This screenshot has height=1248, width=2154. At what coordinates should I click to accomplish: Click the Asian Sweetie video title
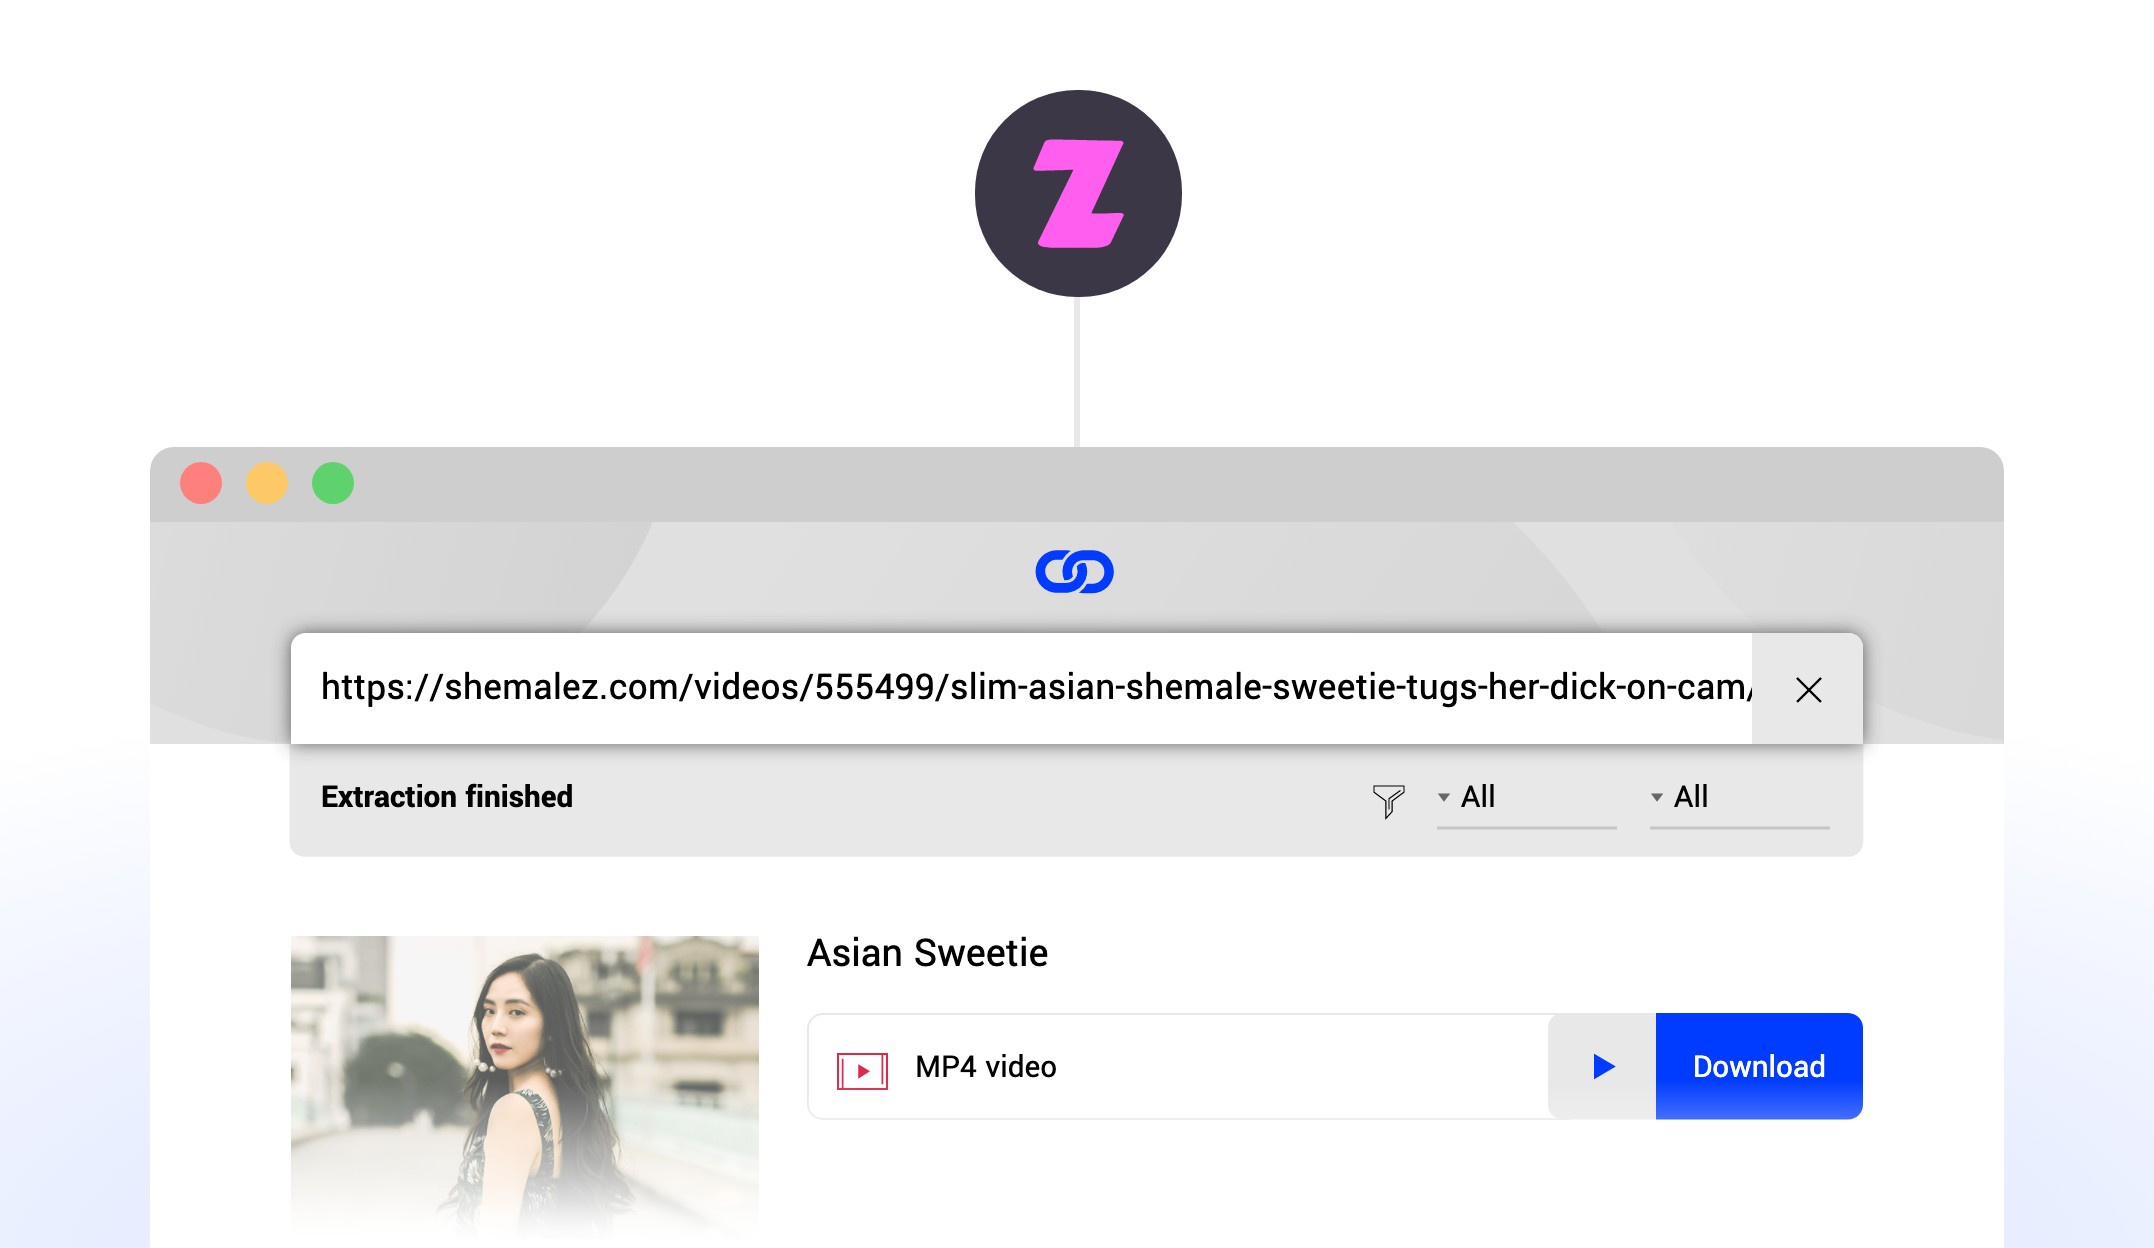point(928,953)
